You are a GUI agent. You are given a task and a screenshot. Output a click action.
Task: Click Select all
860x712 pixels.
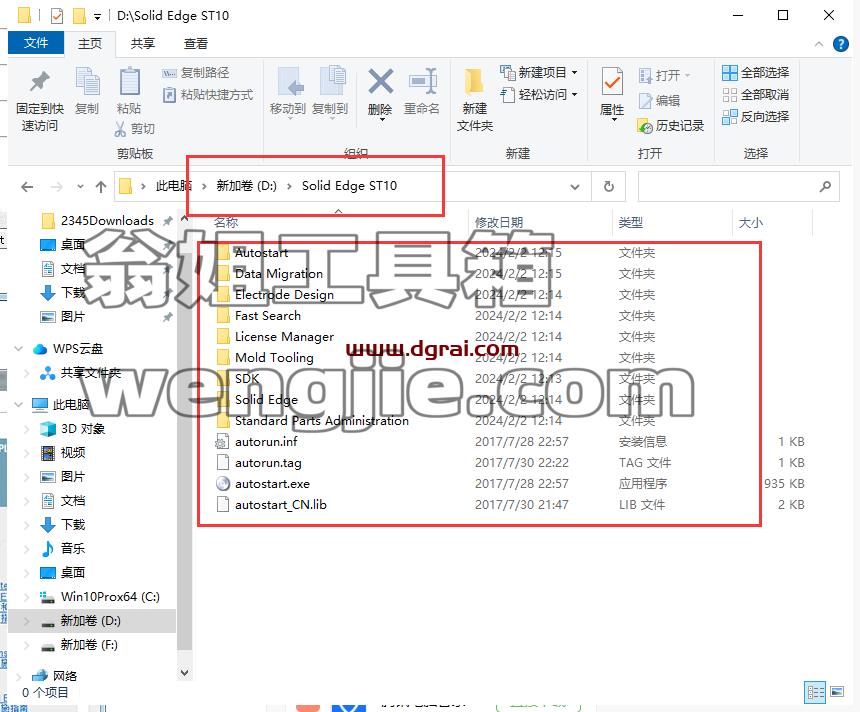pos(755,72)
